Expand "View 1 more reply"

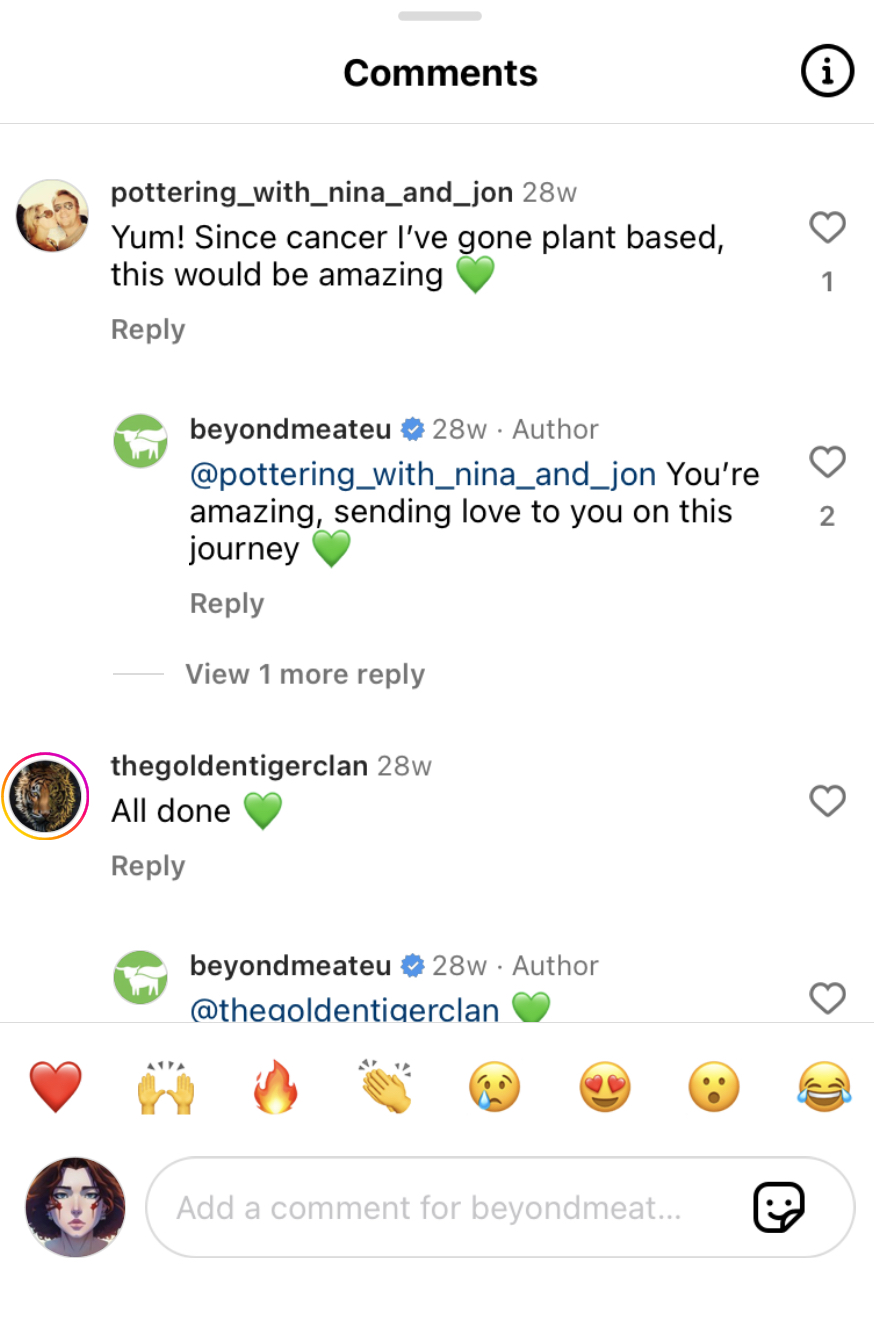(x=304, y=674)
